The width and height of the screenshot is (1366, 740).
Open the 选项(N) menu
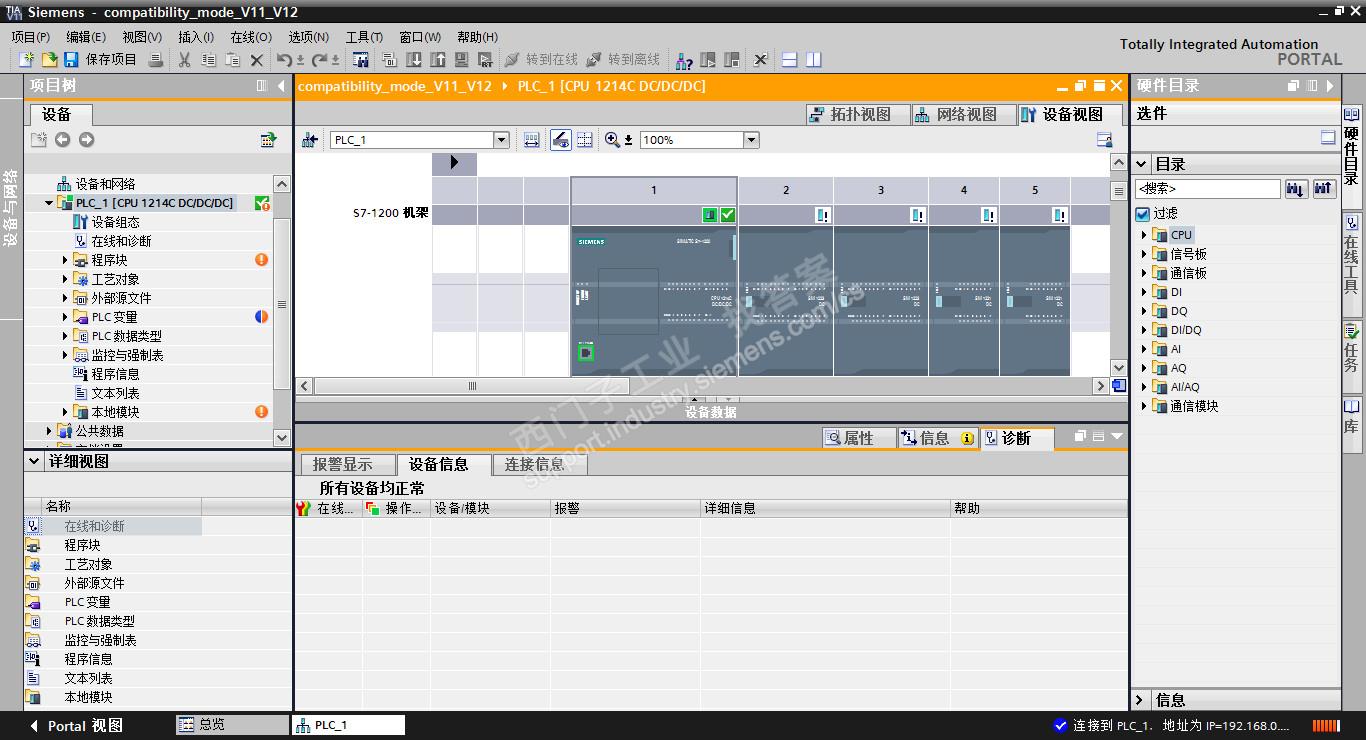[x=308, y=37]
